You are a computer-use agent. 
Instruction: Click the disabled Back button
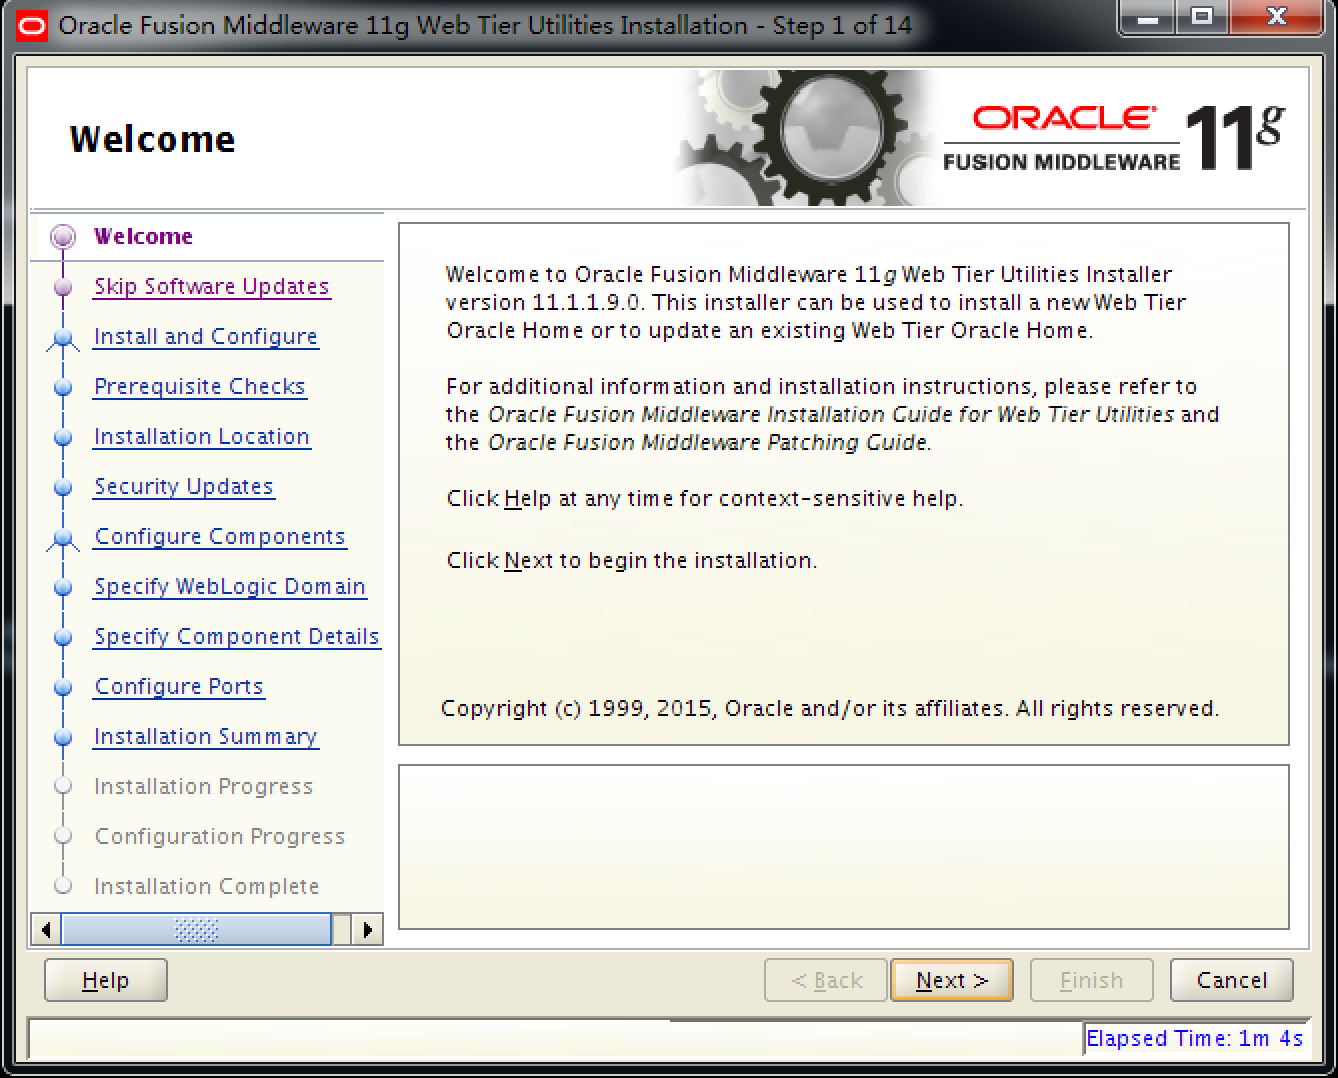coord(826,981)
